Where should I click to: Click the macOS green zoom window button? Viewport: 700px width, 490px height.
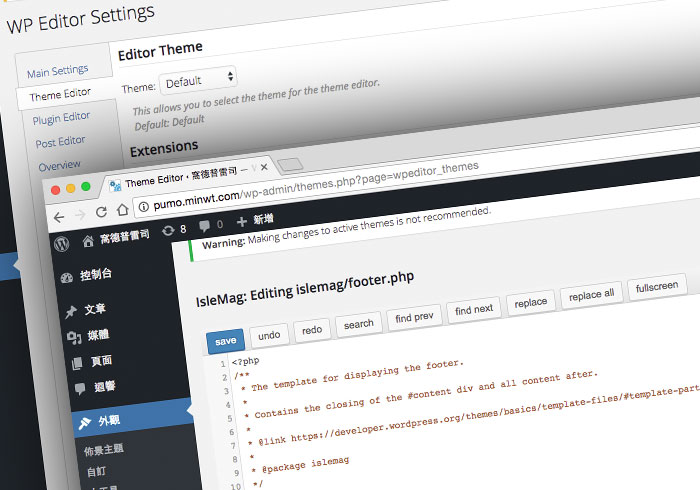86,187
